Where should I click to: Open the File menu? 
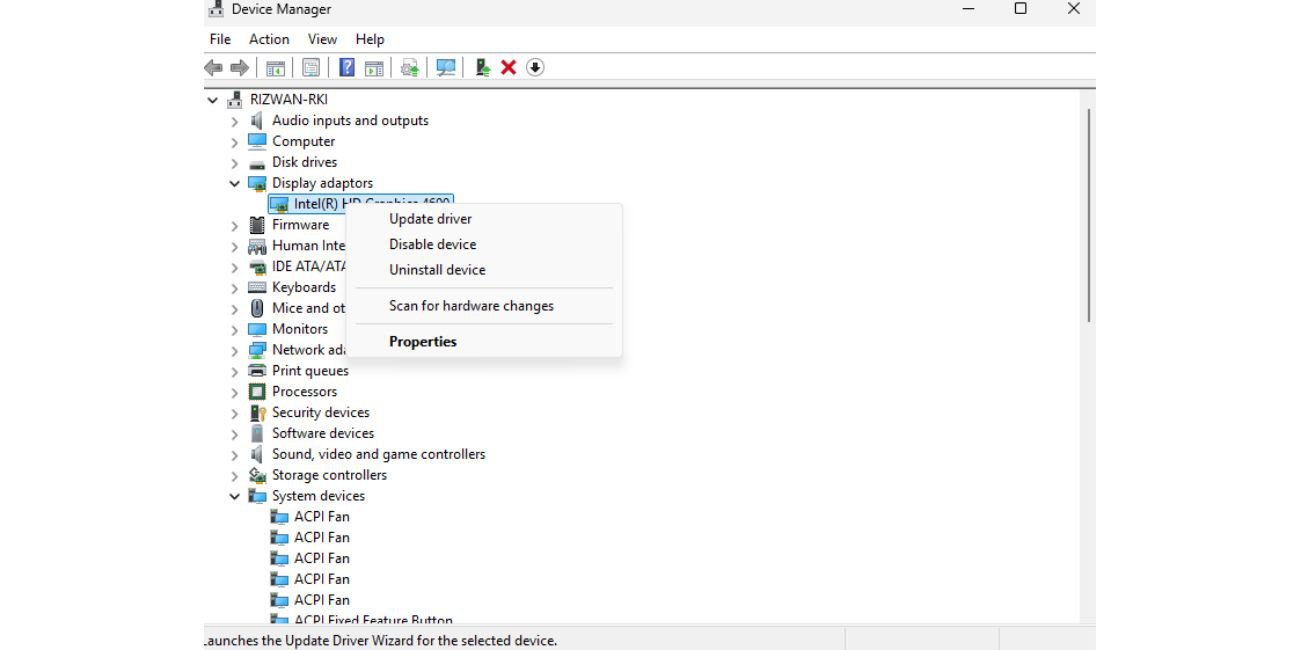point(220,39)
